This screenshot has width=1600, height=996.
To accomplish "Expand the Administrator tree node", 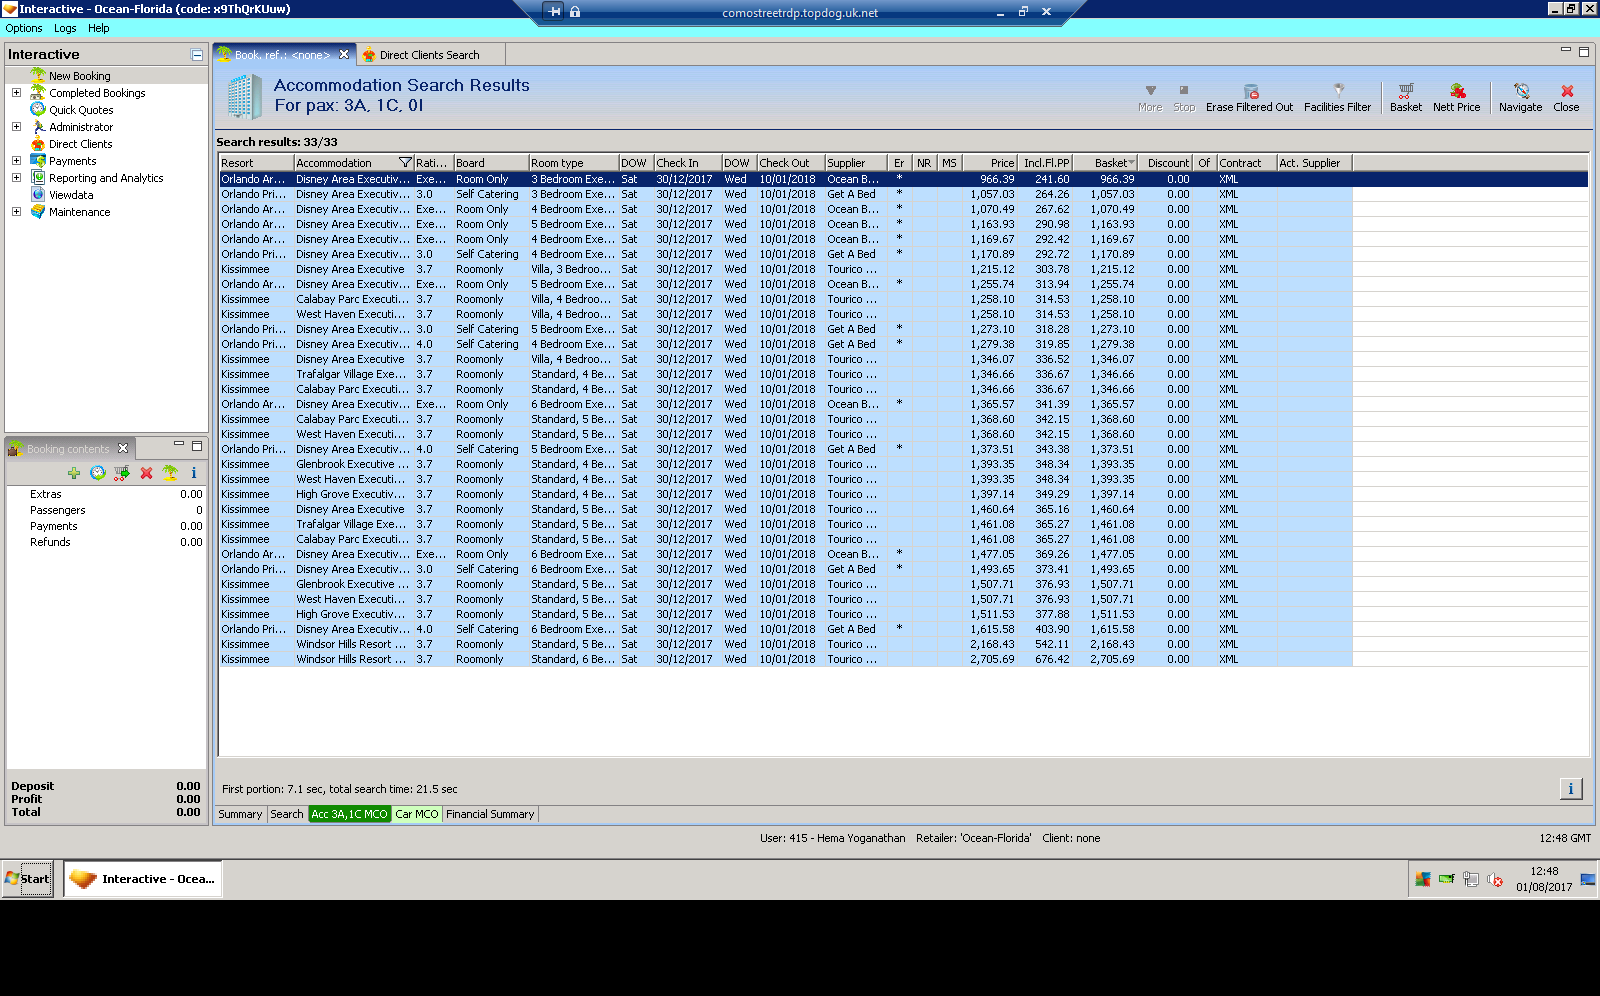I will click(16, 127).
